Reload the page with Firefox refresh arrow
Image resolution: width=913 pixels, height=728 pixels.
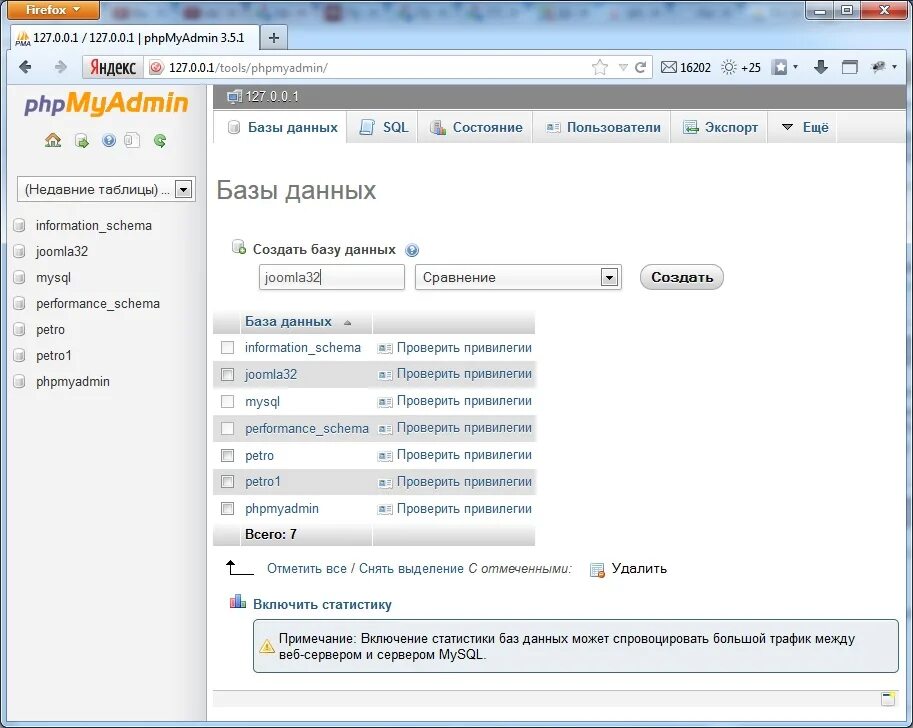(640, 68)
